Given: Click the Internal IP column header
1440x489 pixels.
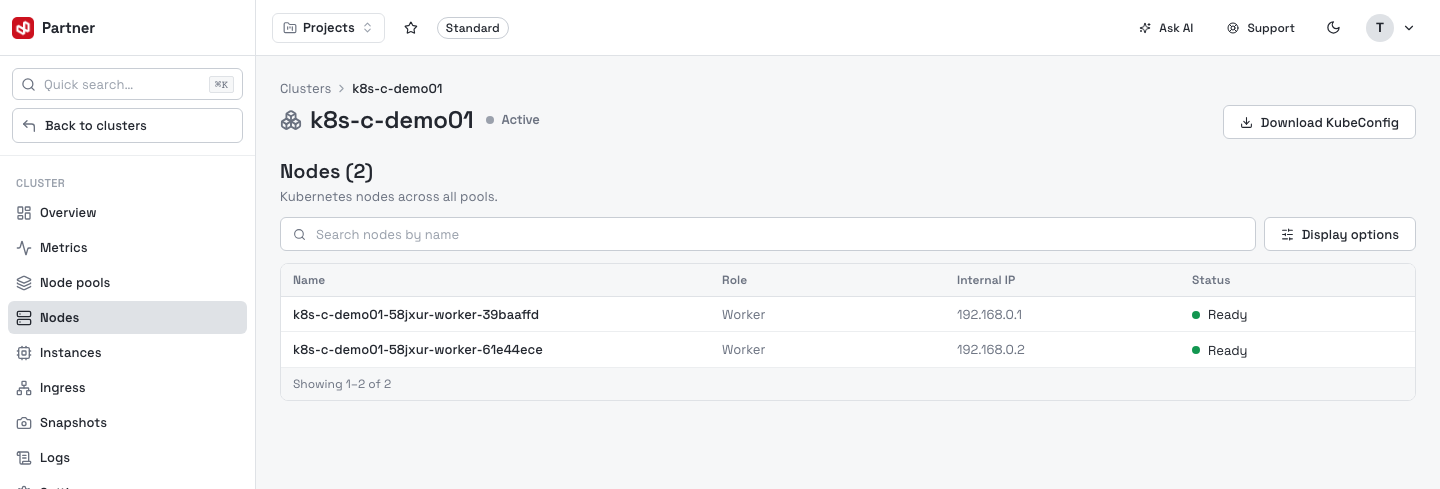Looking at the screenshot, I should click(986, 280).
